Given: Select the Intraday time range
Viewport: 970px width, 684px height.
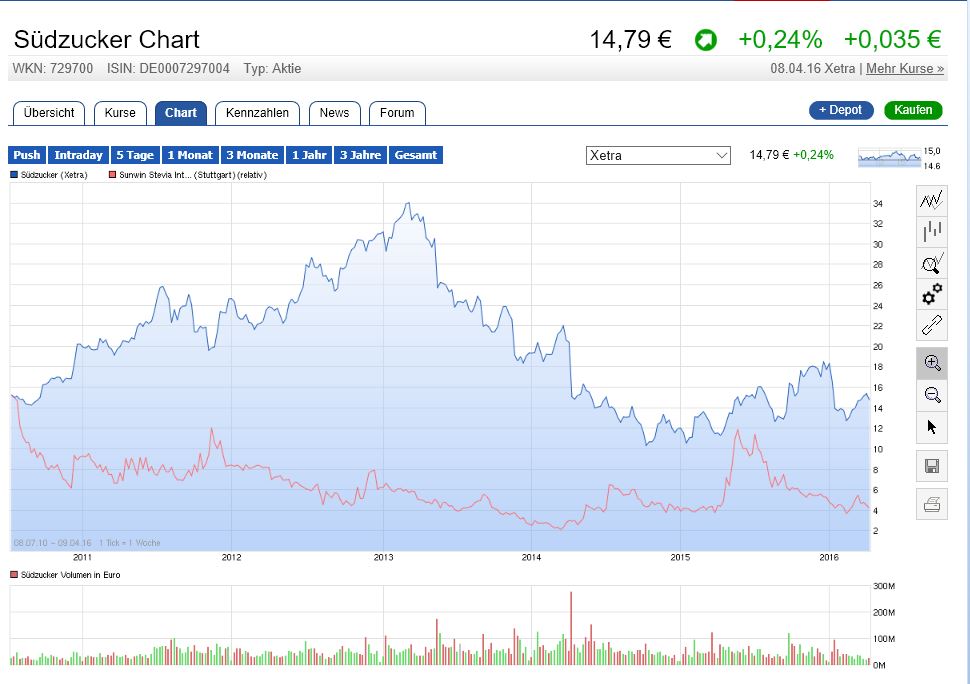Looking at the screenshot, I should coord(78,155).
